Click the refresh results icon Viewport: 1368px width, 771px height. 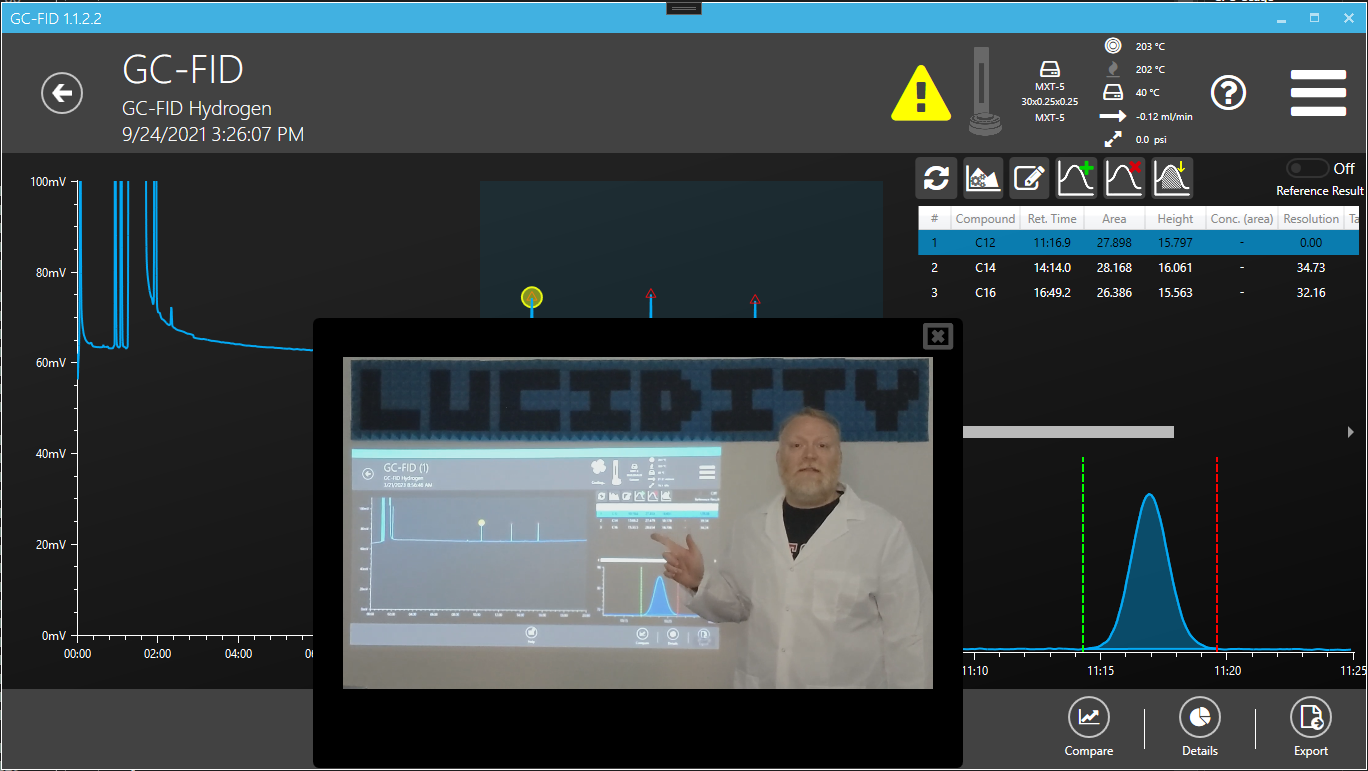tap(936, 179)
